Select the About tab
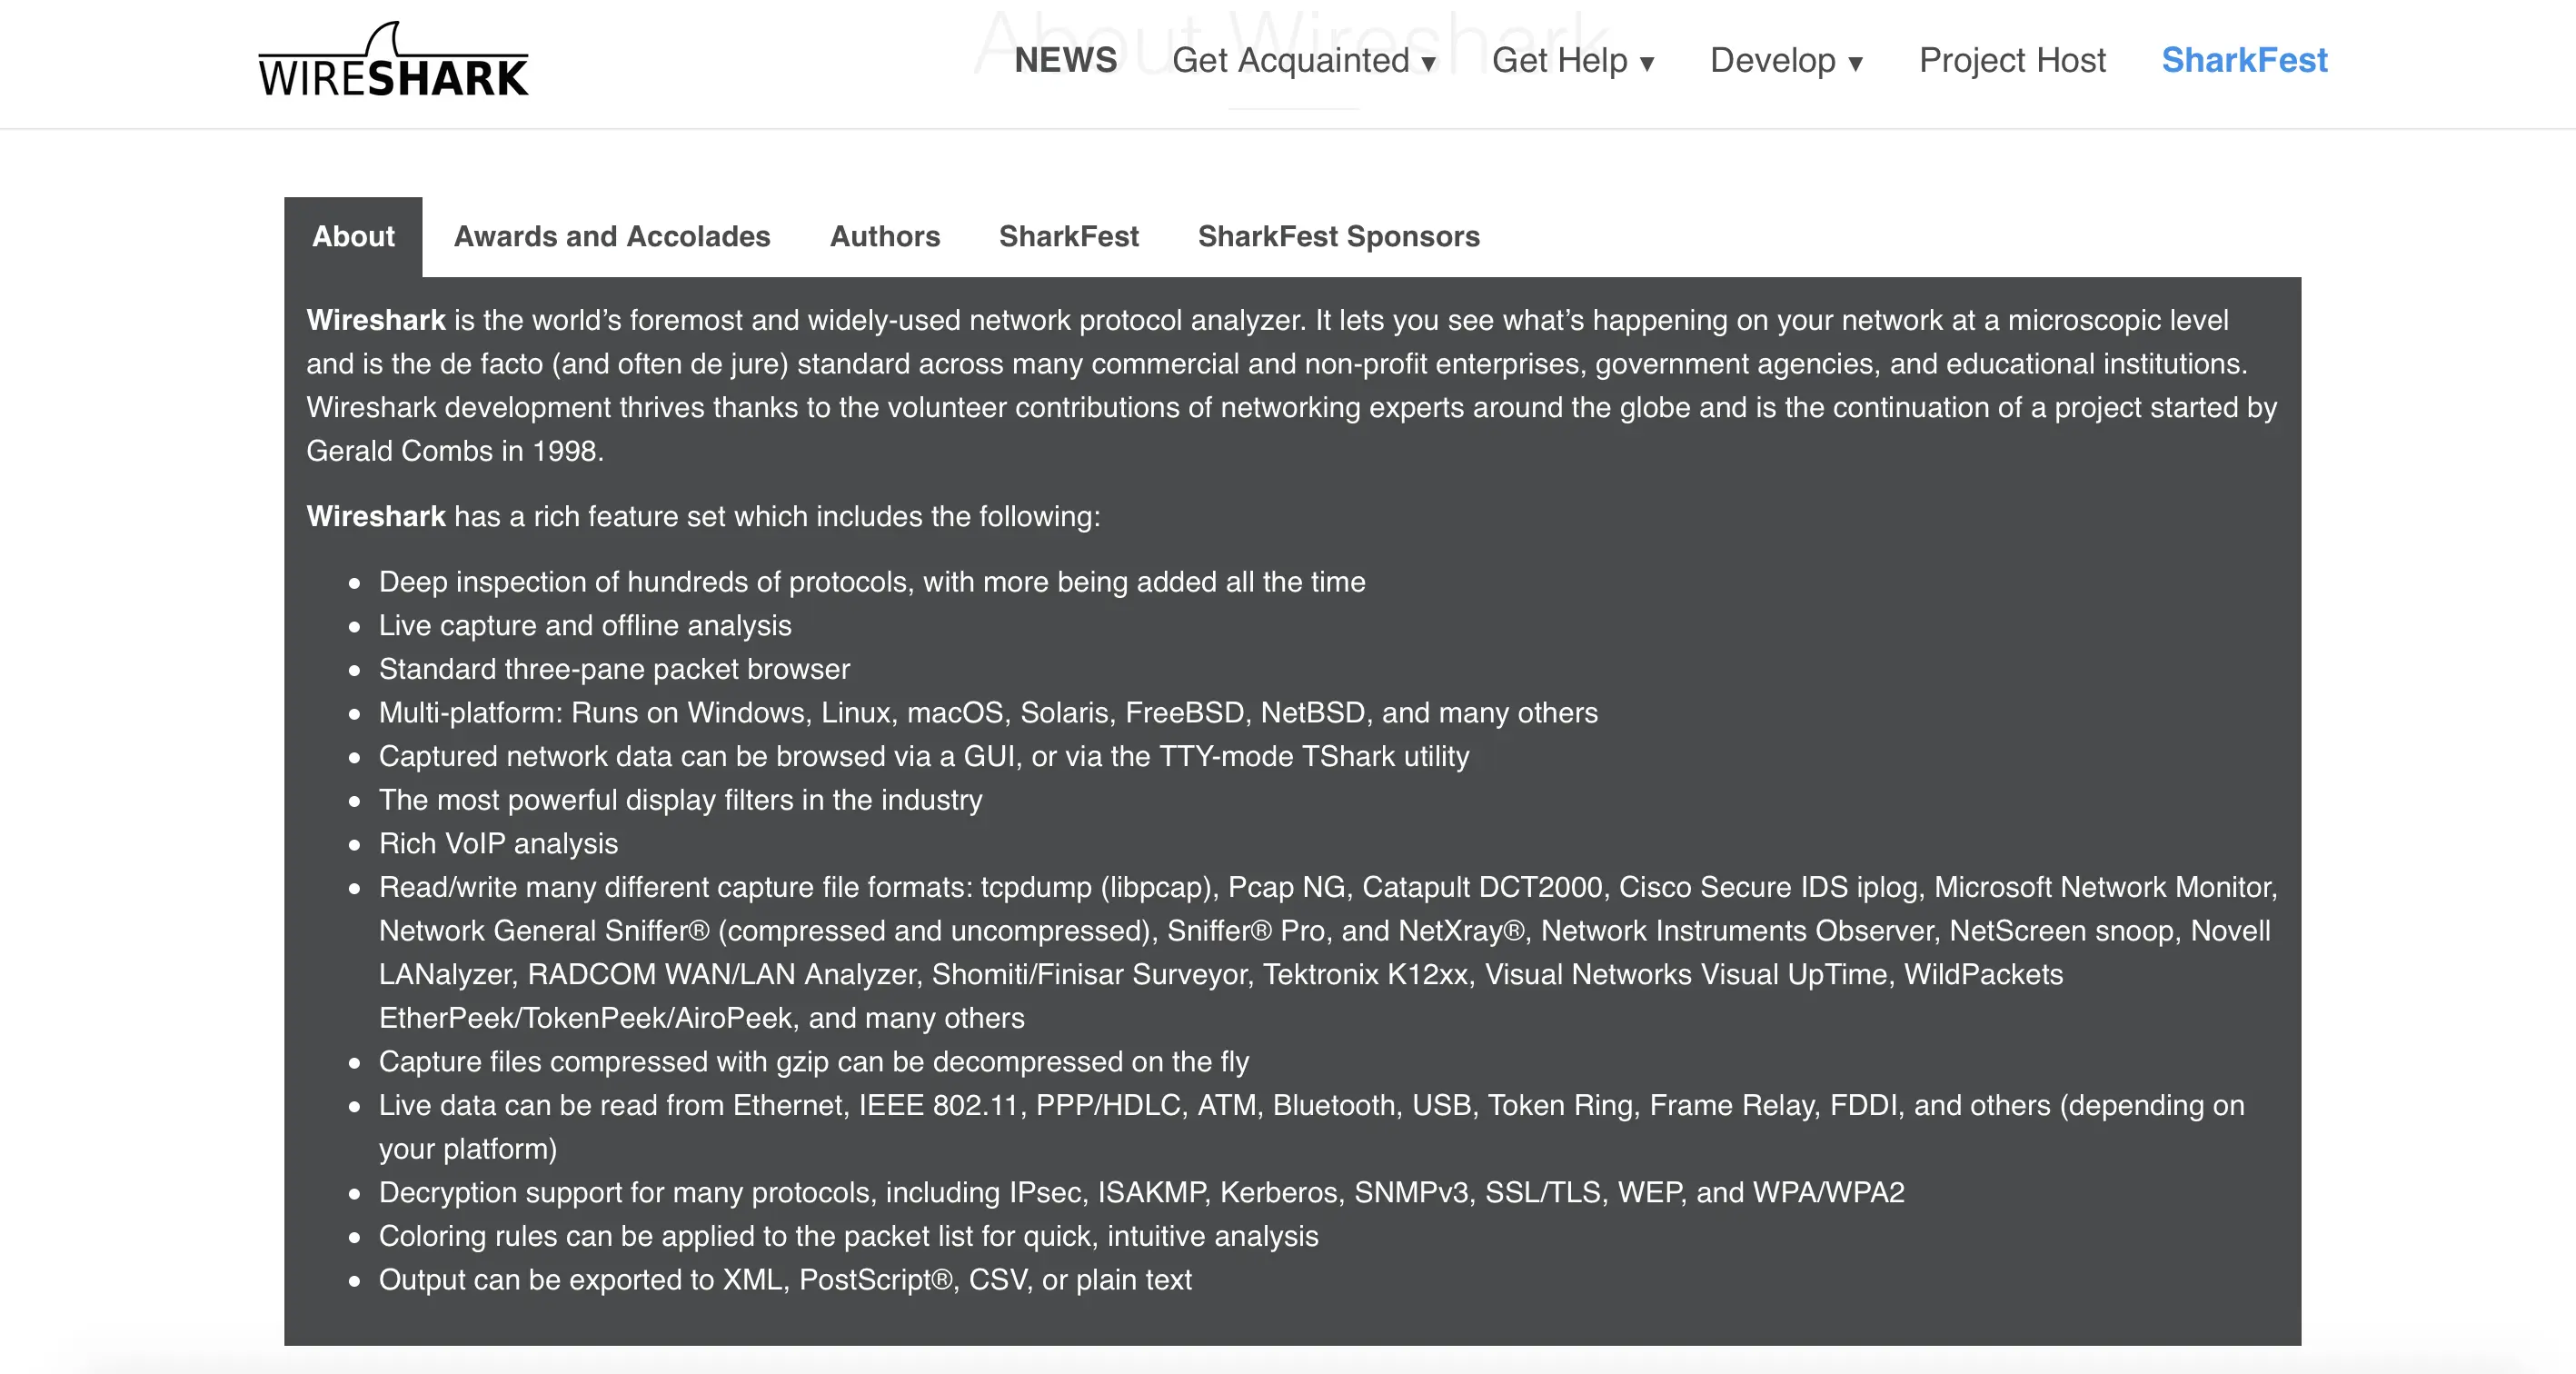Image resolution: width=2576 pixels, height=1374 pixels. pos(353,237)
